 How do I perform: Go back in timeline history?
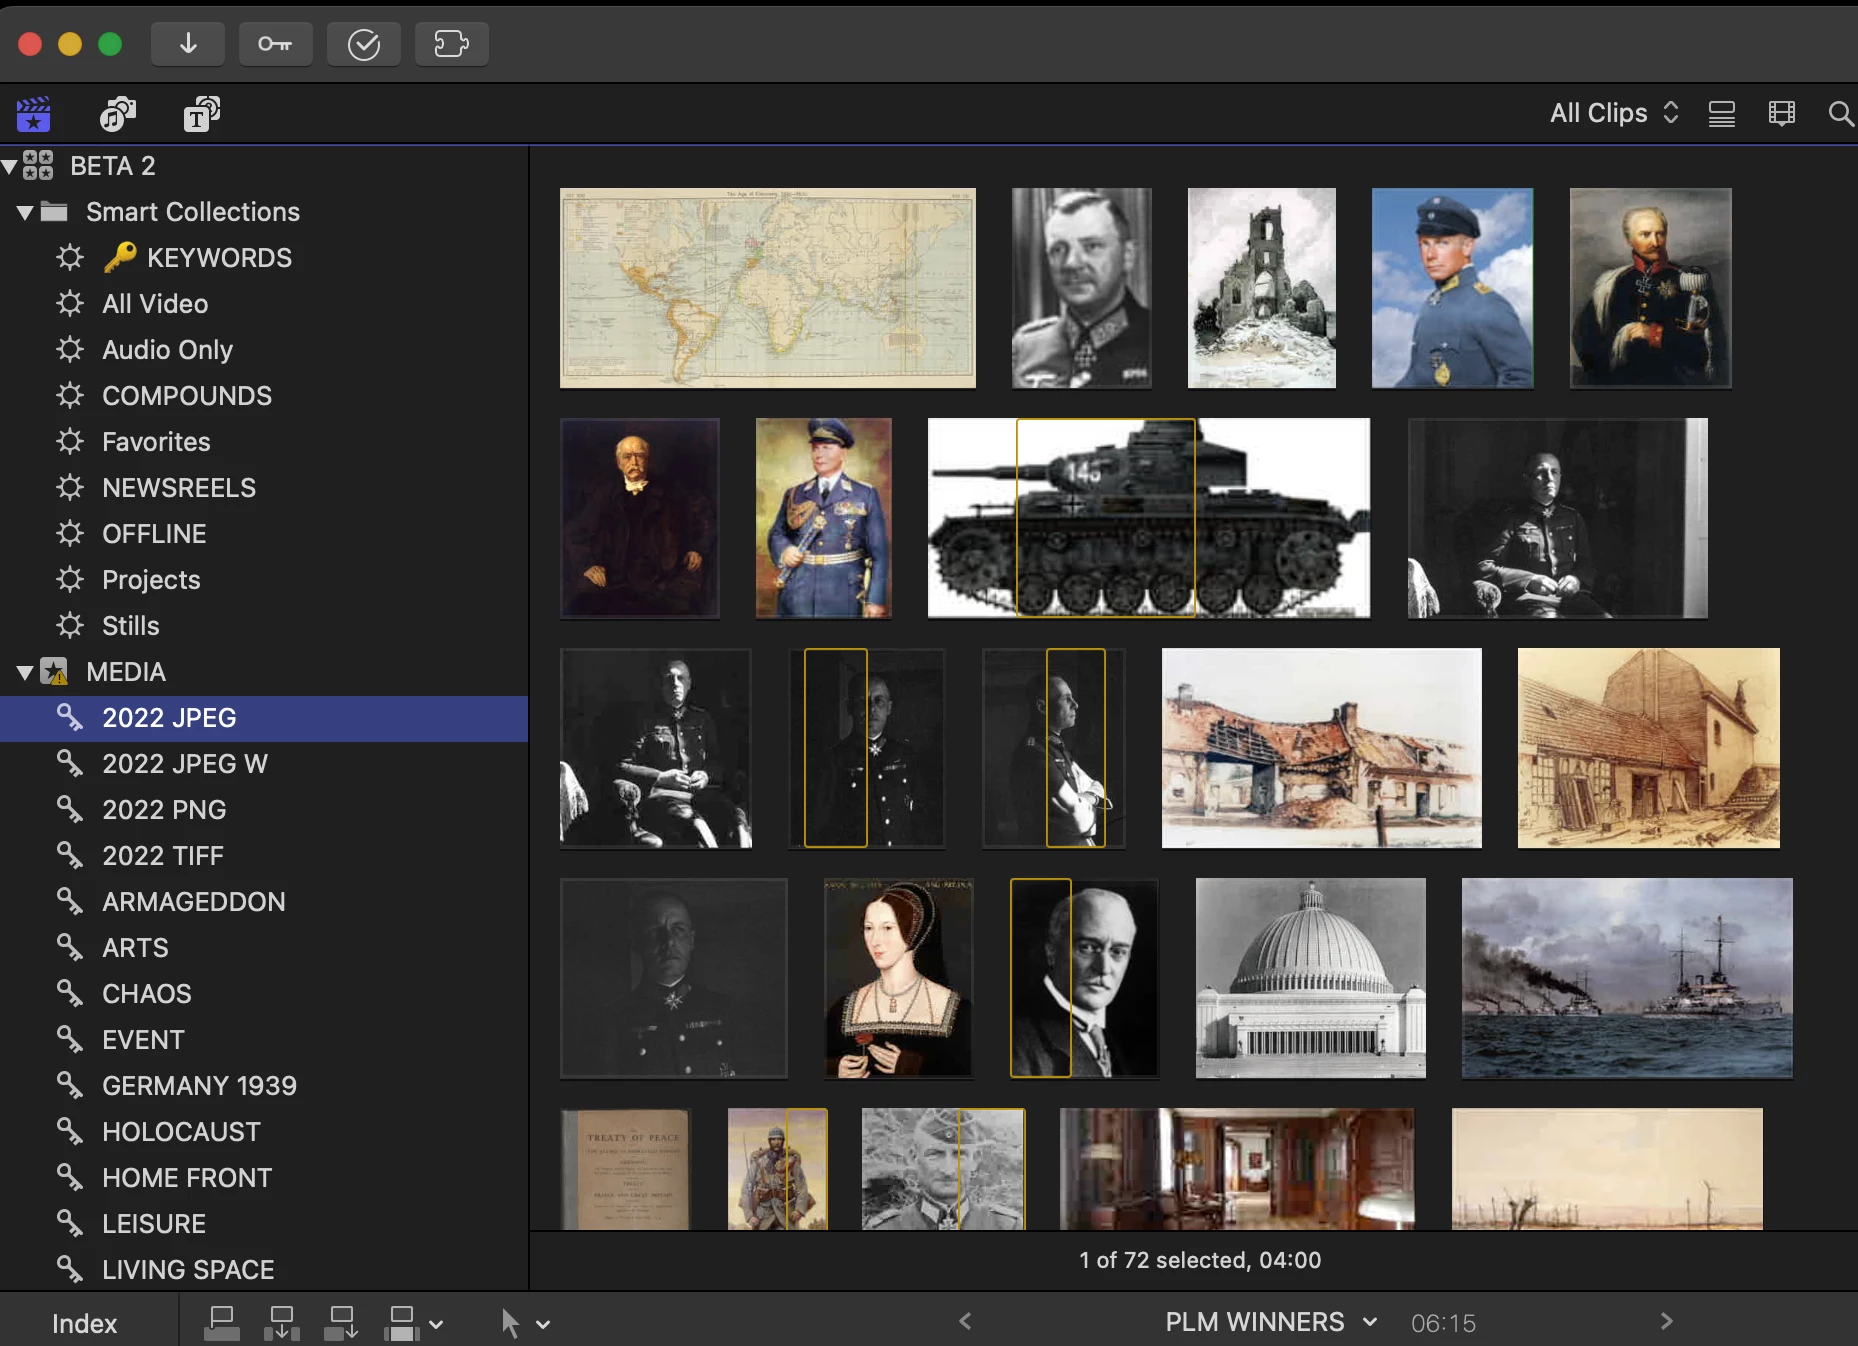click(x=965, y=1321)
